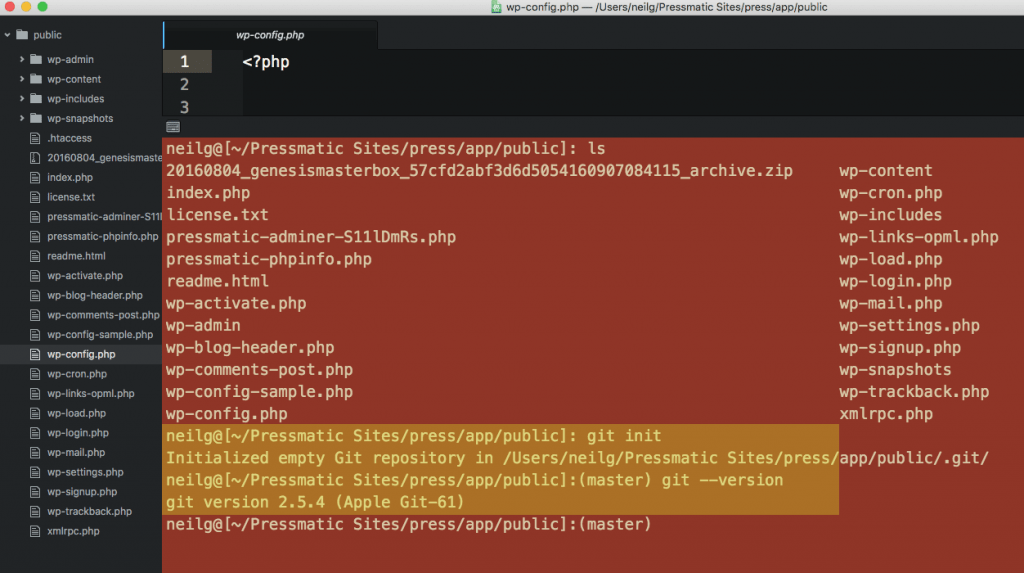Open wp-links-opml.php from the sidebar
1024x573 pixels.
click(x=91, y=393)
